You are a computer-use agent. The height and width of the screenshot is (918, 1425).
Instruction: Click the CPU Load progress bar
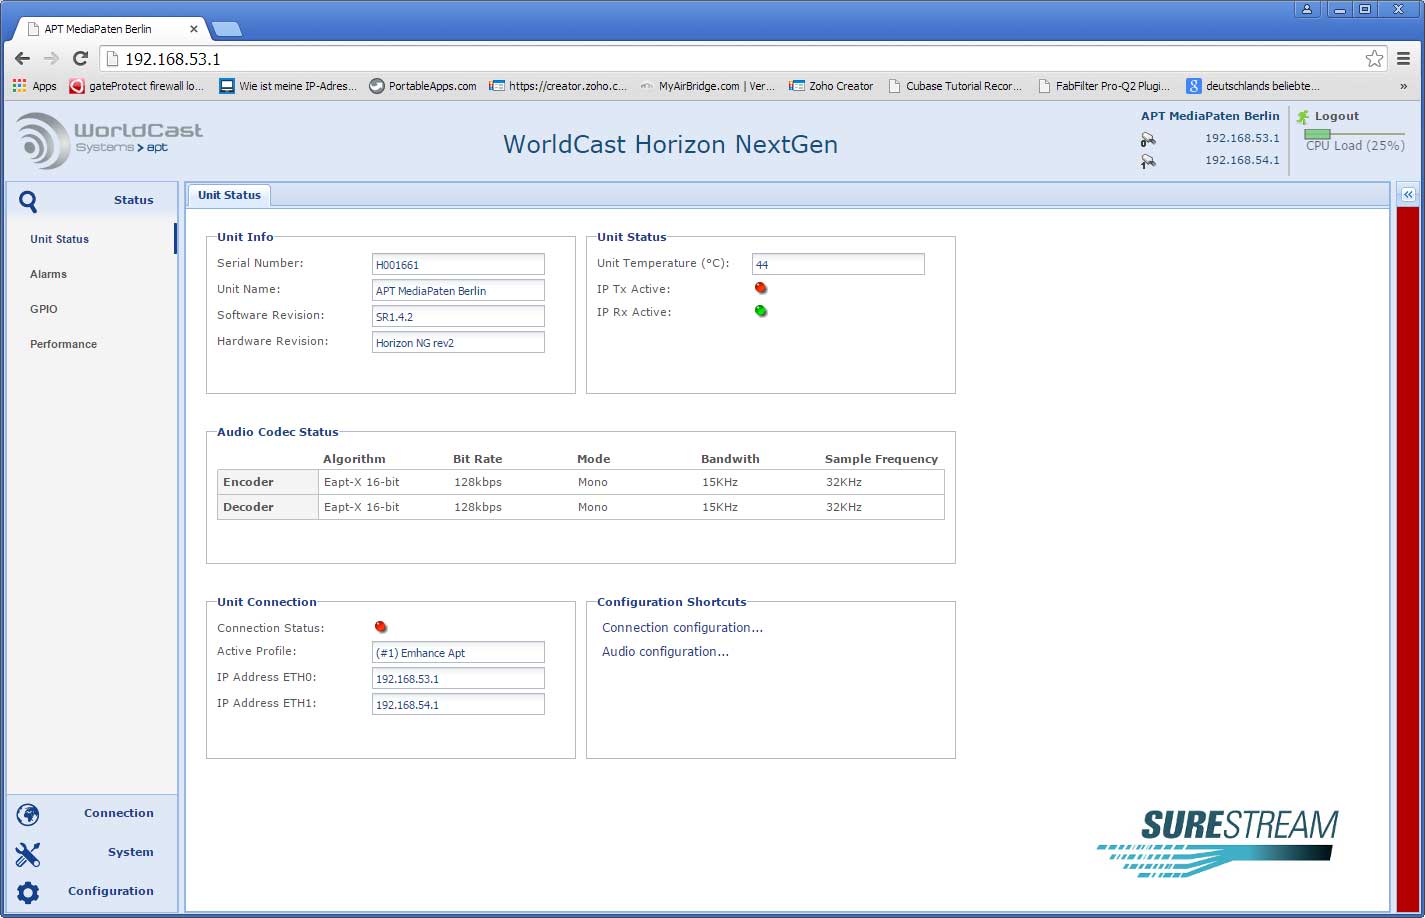[x=1354, y=134]
